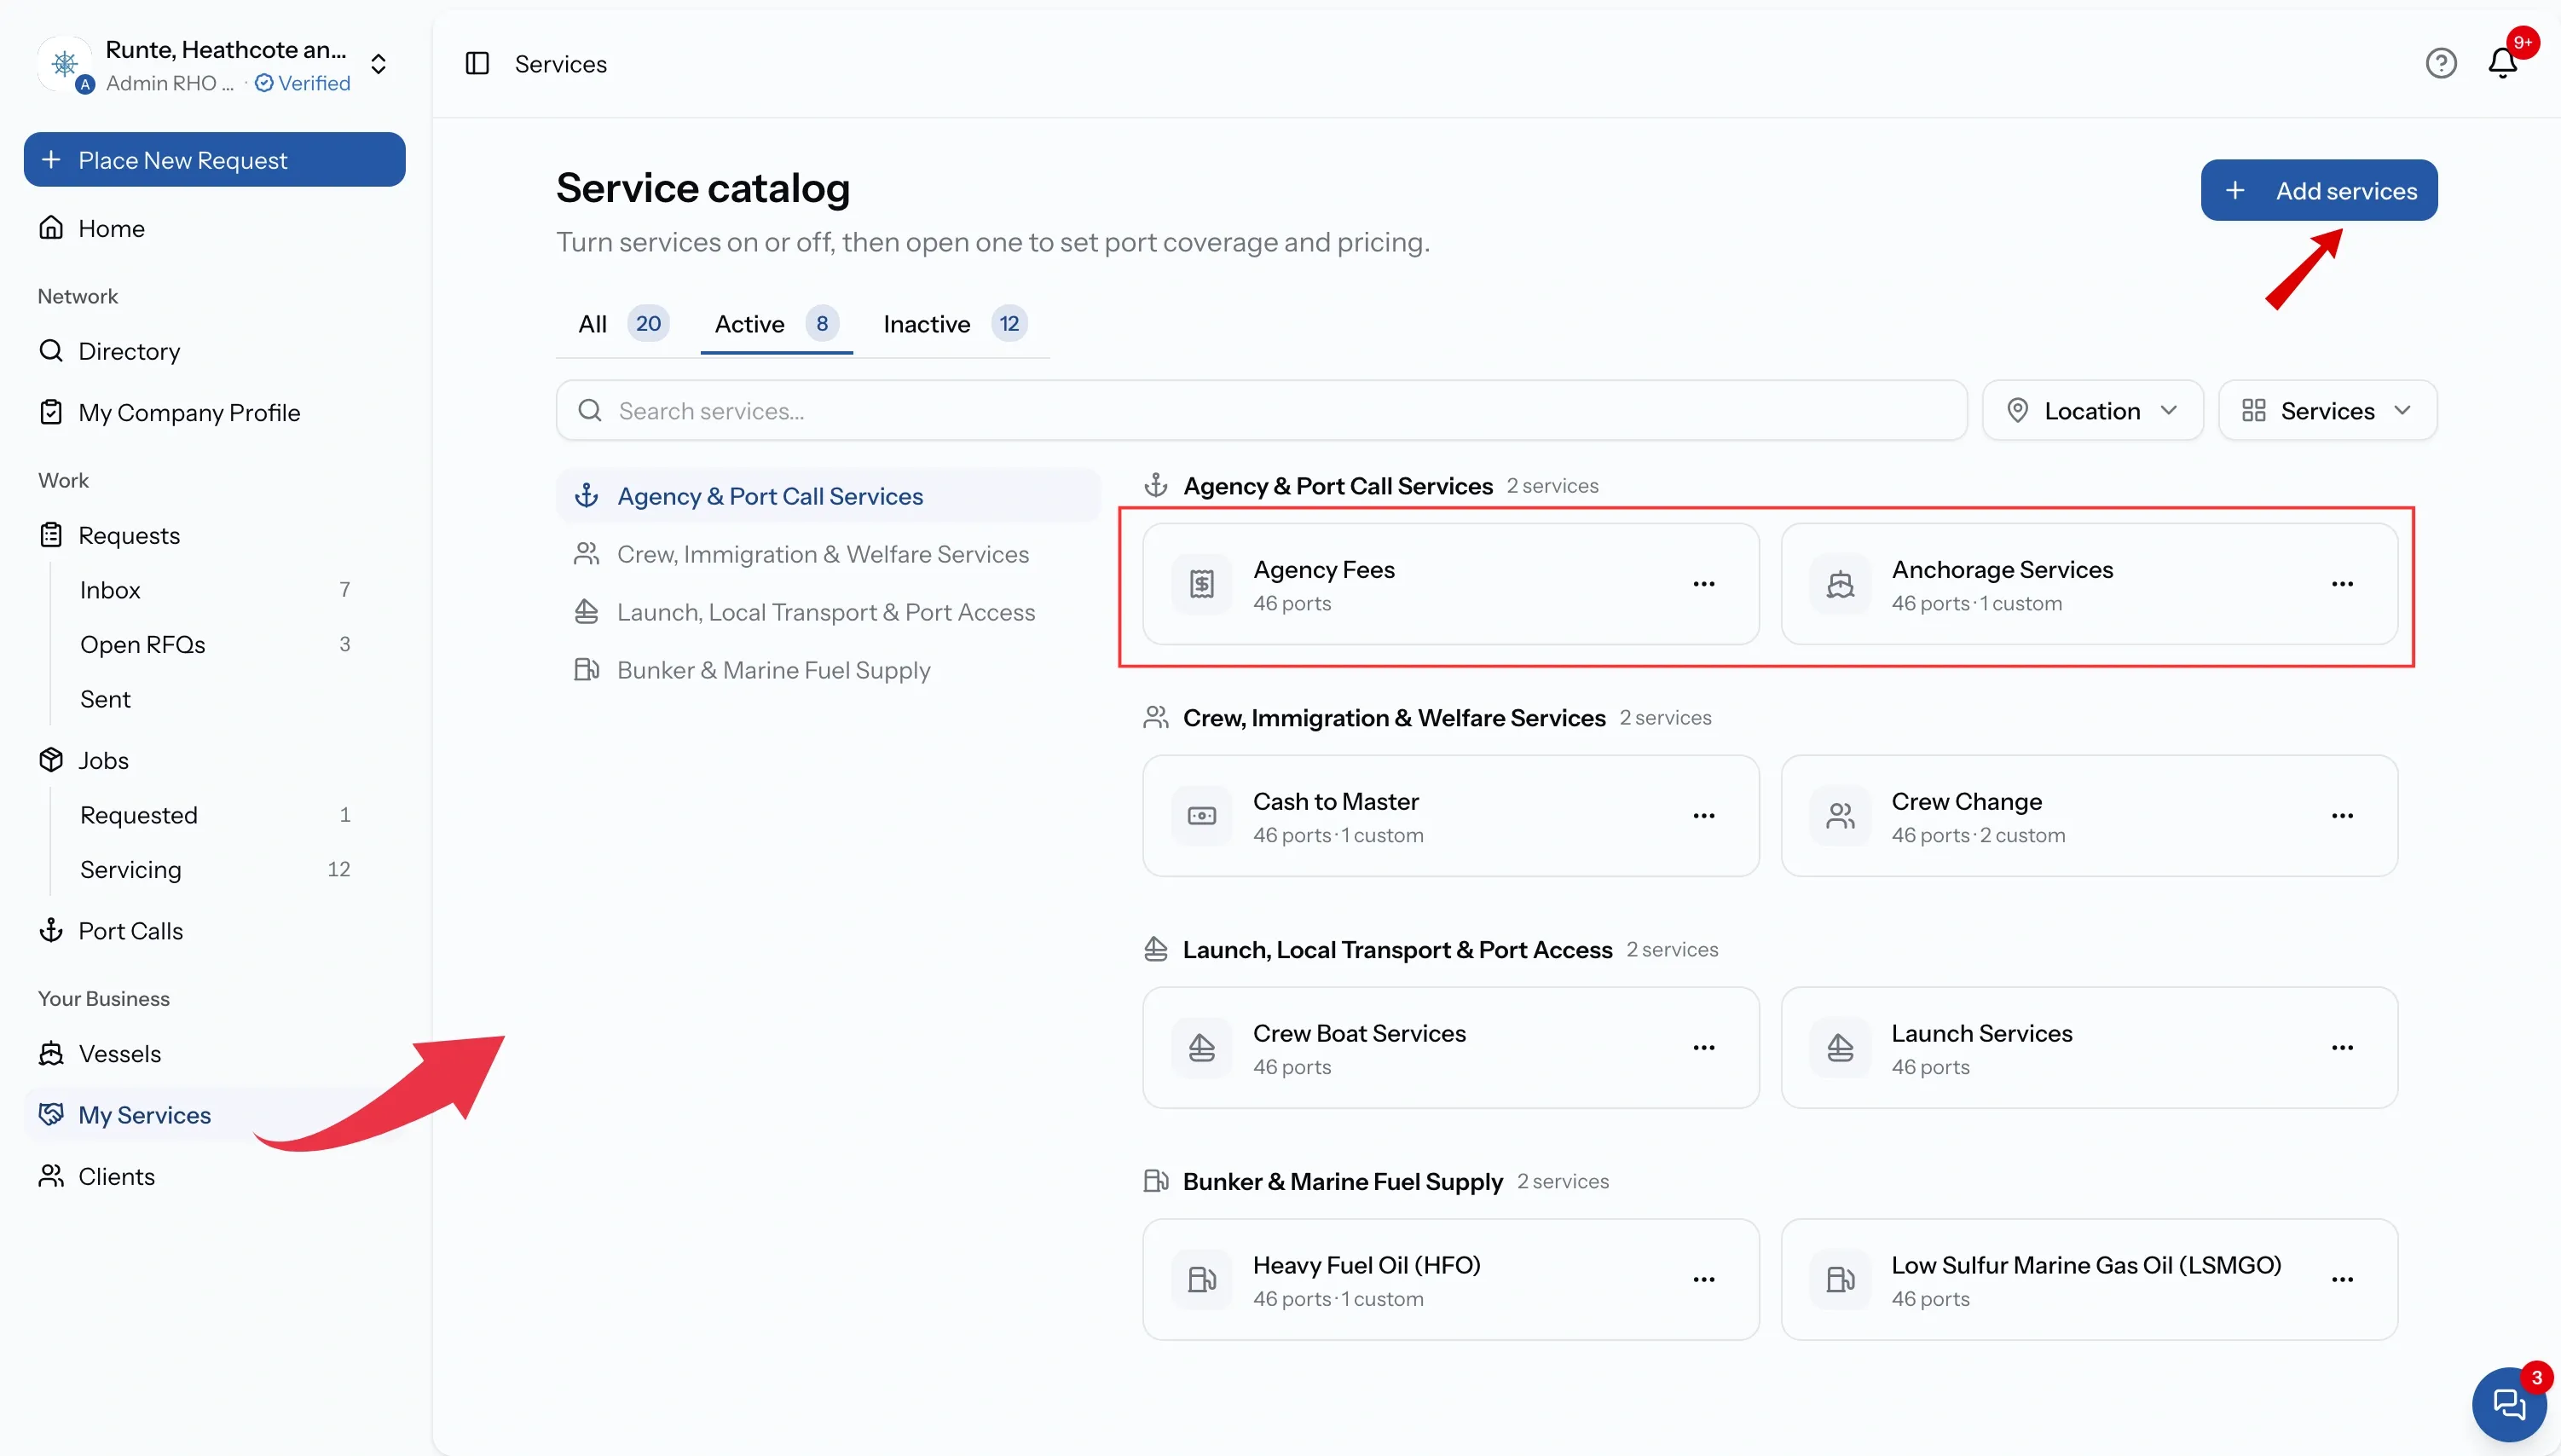Toggle the sidebar panel icon
2561x1456 pixels.
point(477,64)
